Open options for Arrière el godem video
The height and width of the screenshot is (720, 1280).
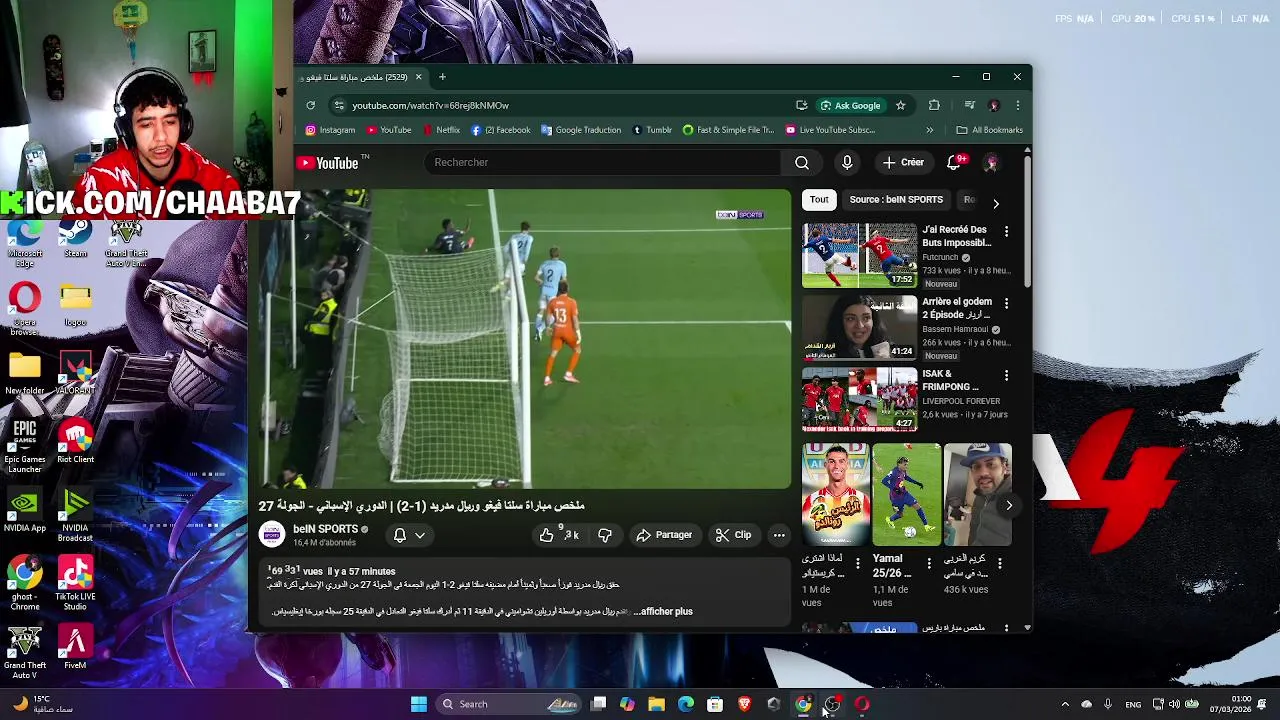click(1006, 303)
